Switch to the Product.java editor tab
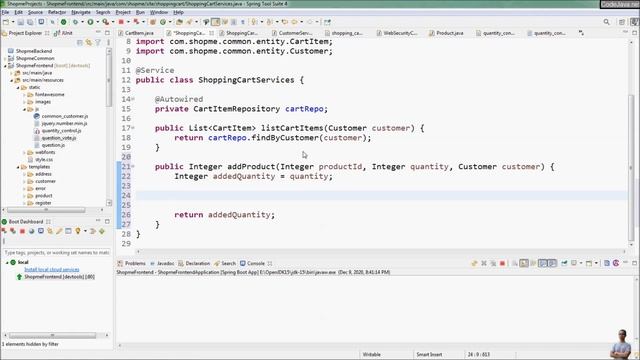Screen dimensions: 640x360 [x=446, y=33]
